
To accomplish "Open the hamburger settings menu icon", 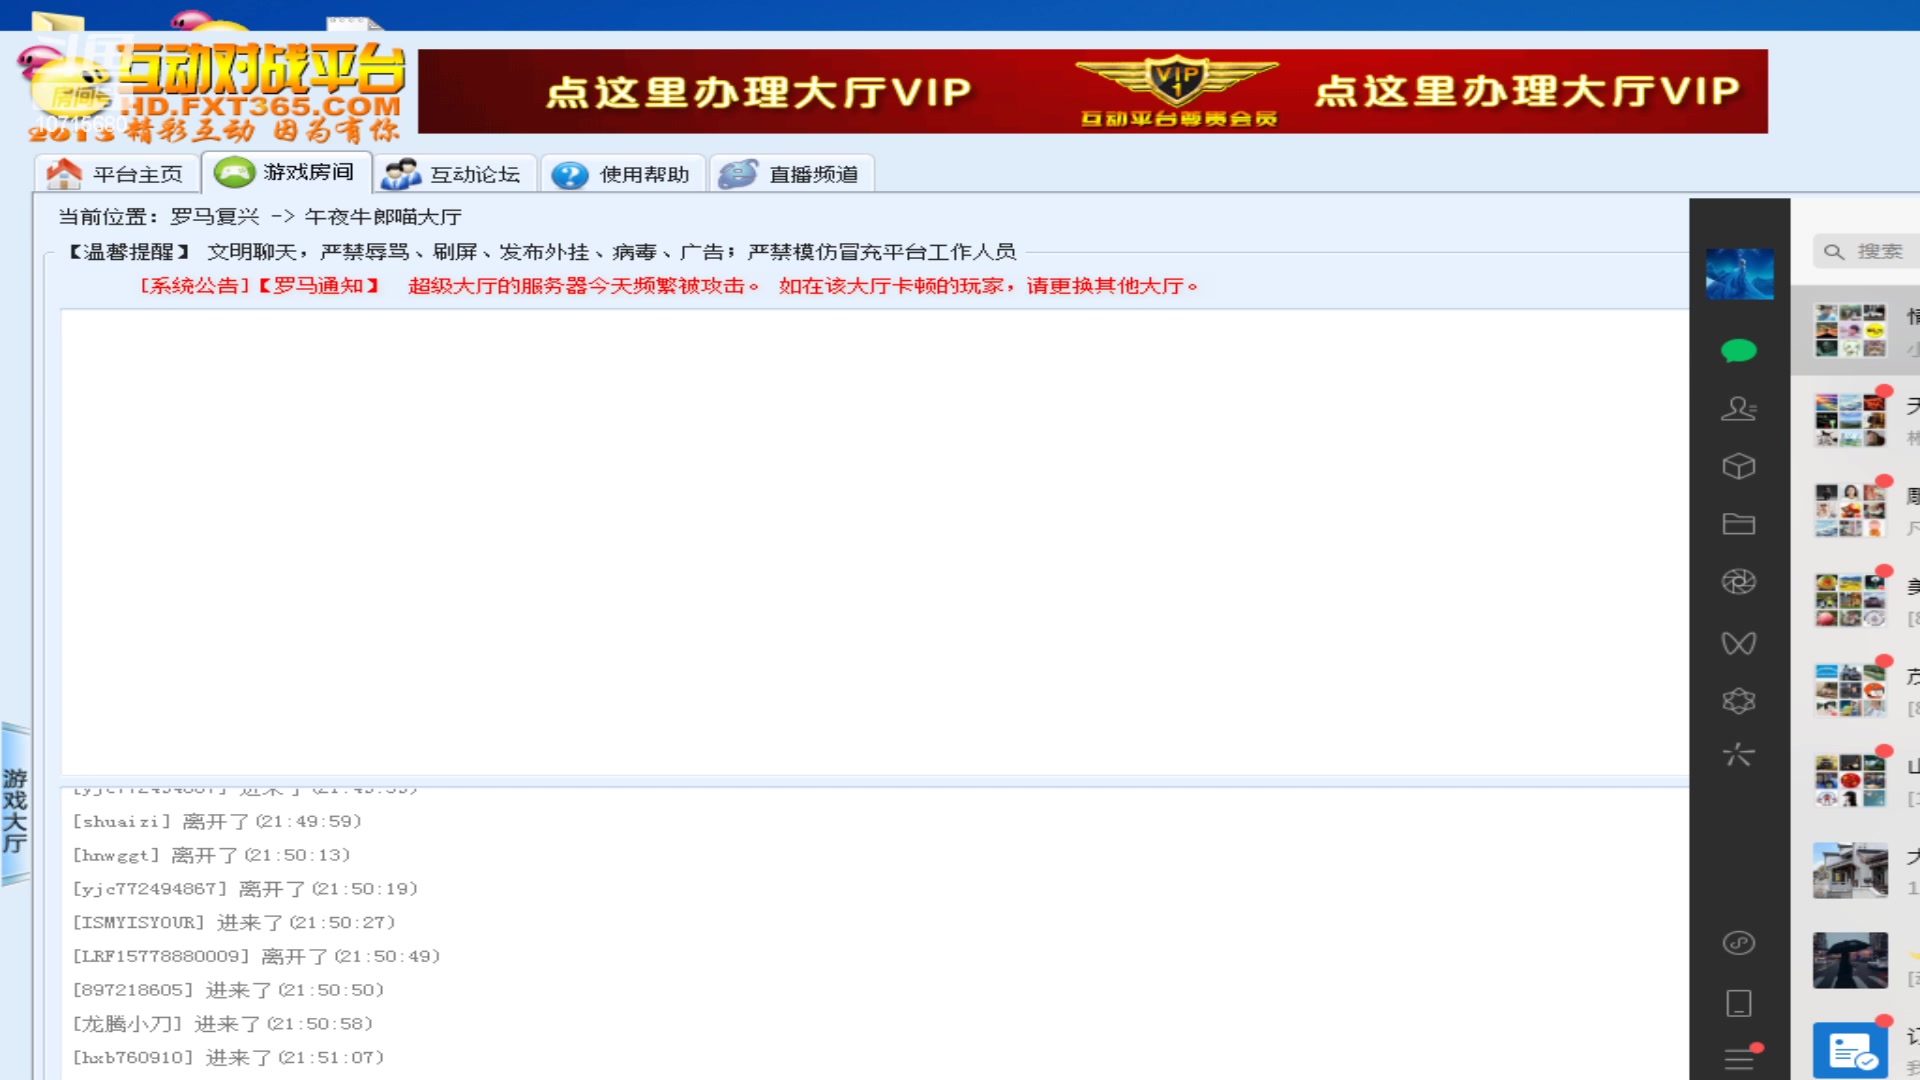I will [x=1741, y=1058].
